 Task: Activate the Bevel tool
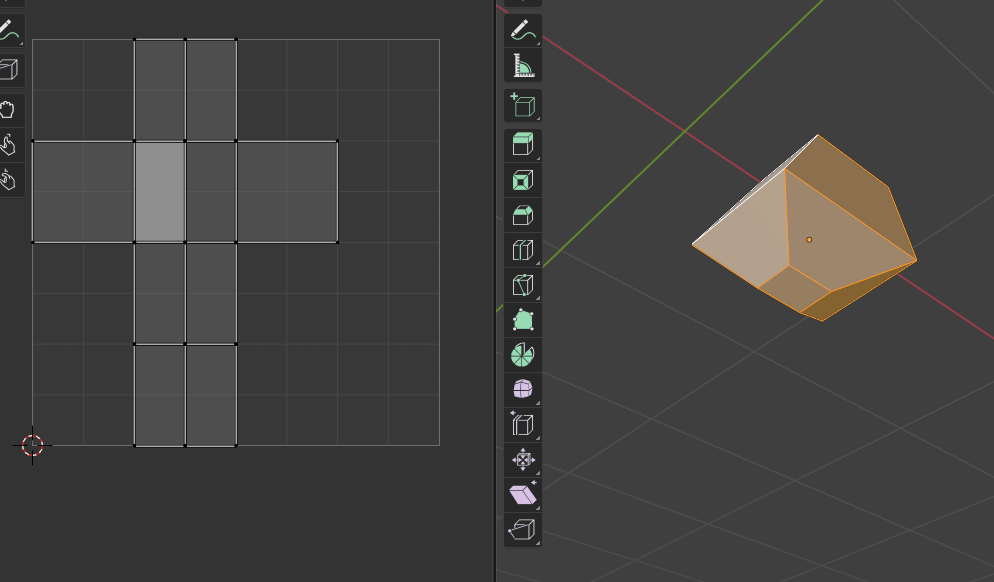522,215
